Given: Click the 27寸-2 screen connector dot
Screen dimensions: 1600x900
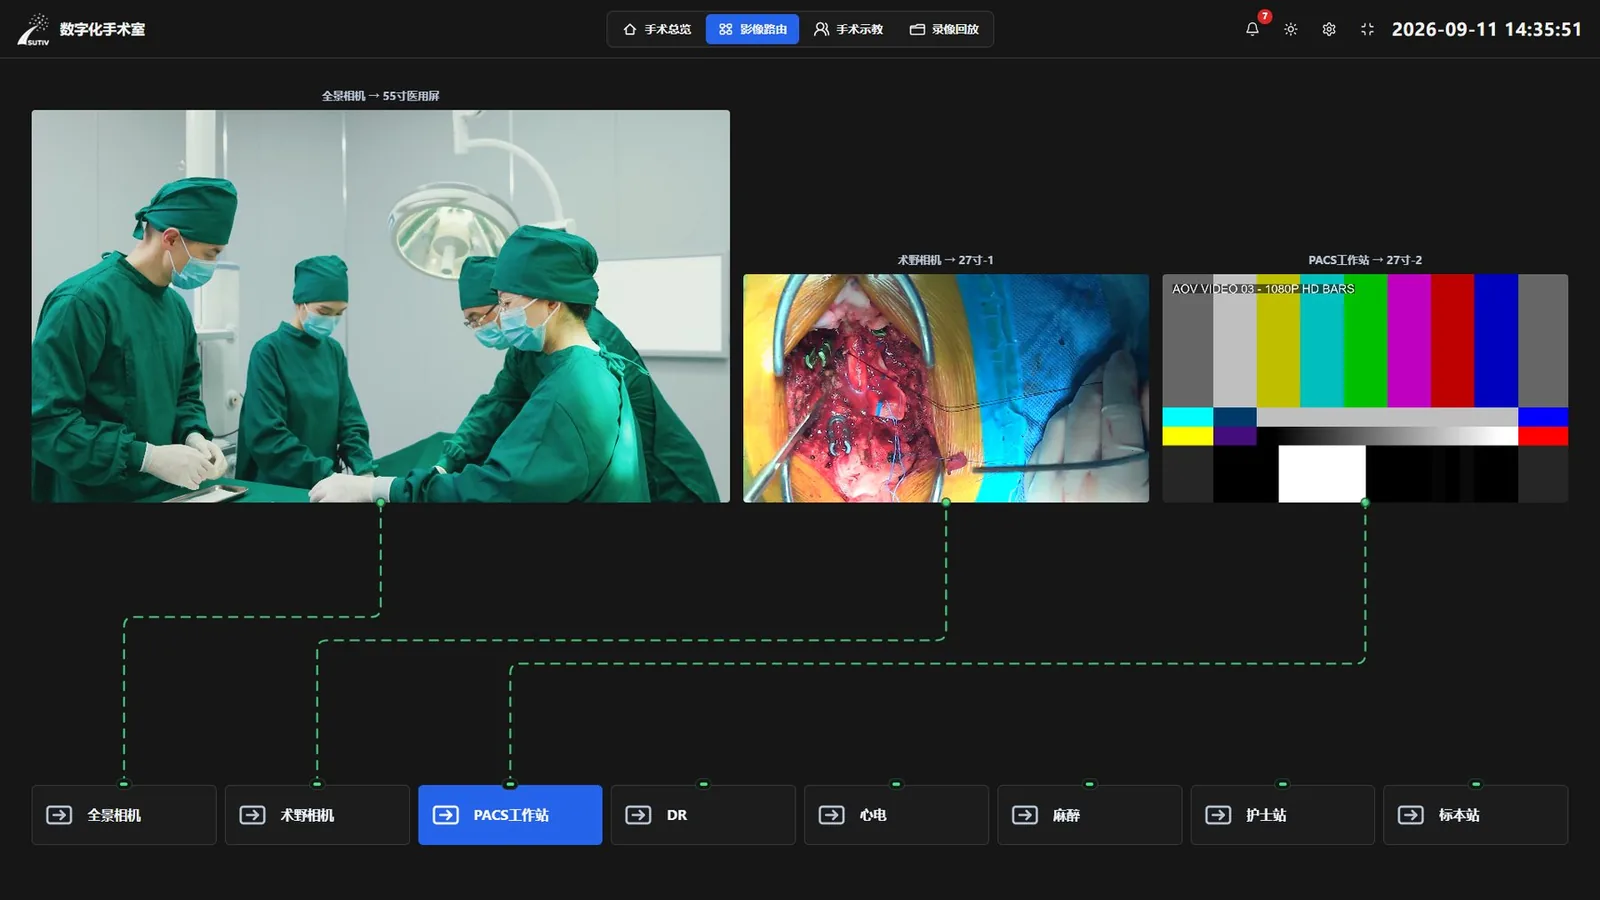Looking at the screenshot, I should click(1365, 502).
